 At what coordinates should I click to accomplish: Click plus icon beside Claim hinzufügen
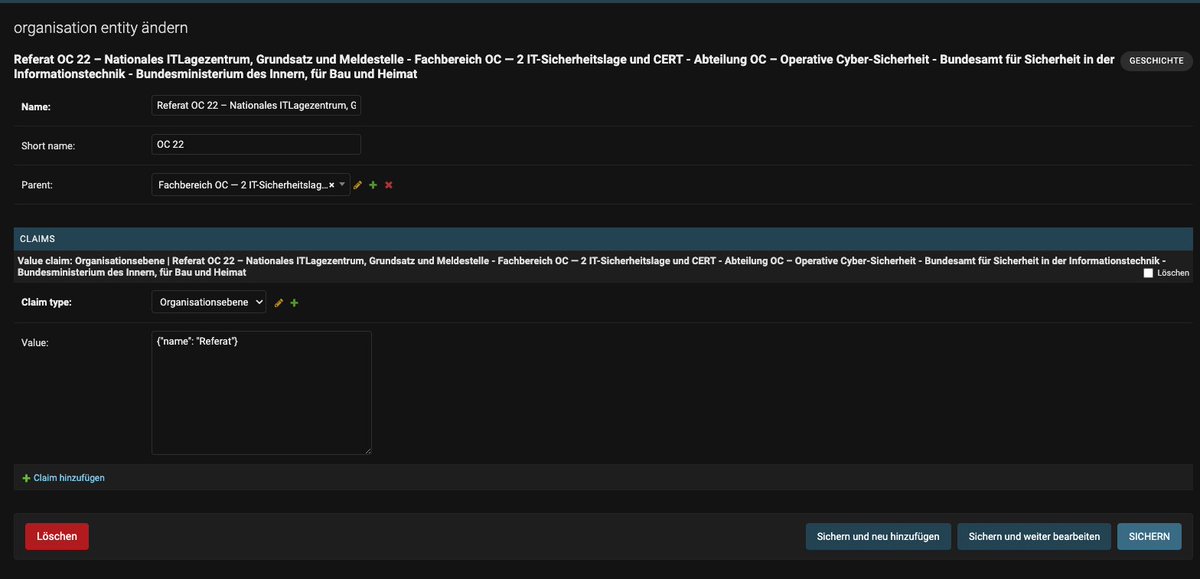[x=26, y=478]
